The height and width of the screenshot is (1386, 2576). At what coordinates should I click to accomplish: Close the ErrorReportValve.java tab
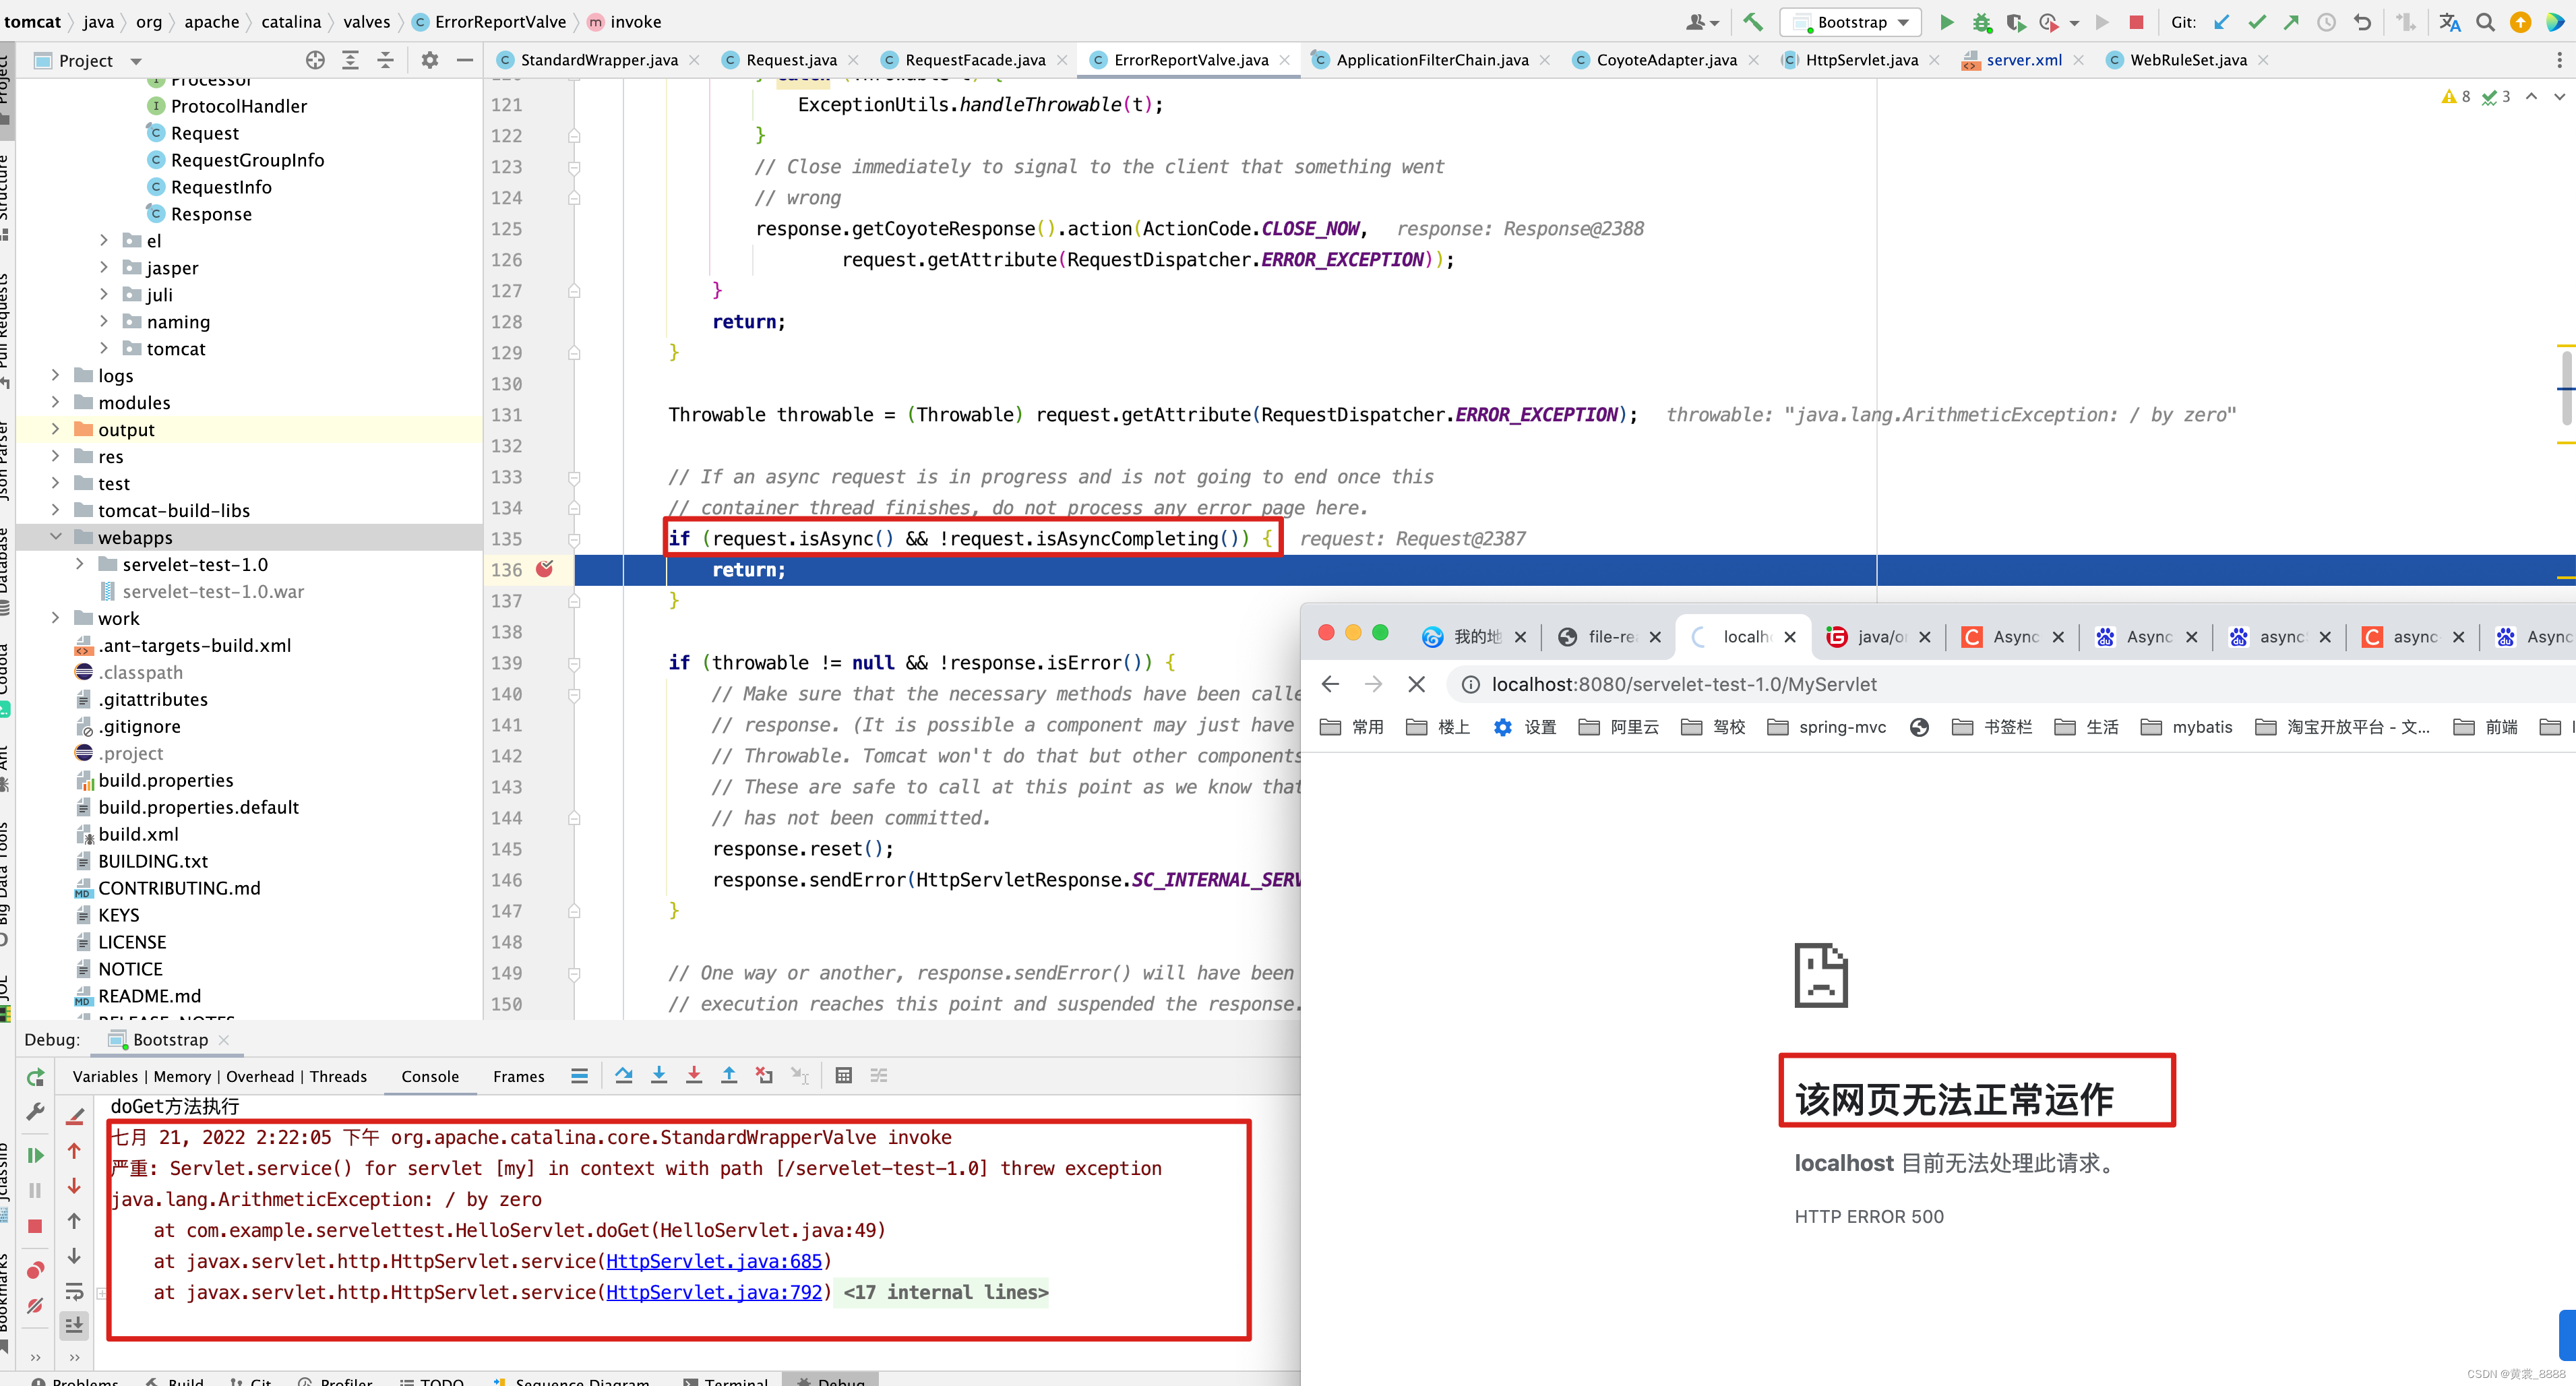pos(1285,60)
